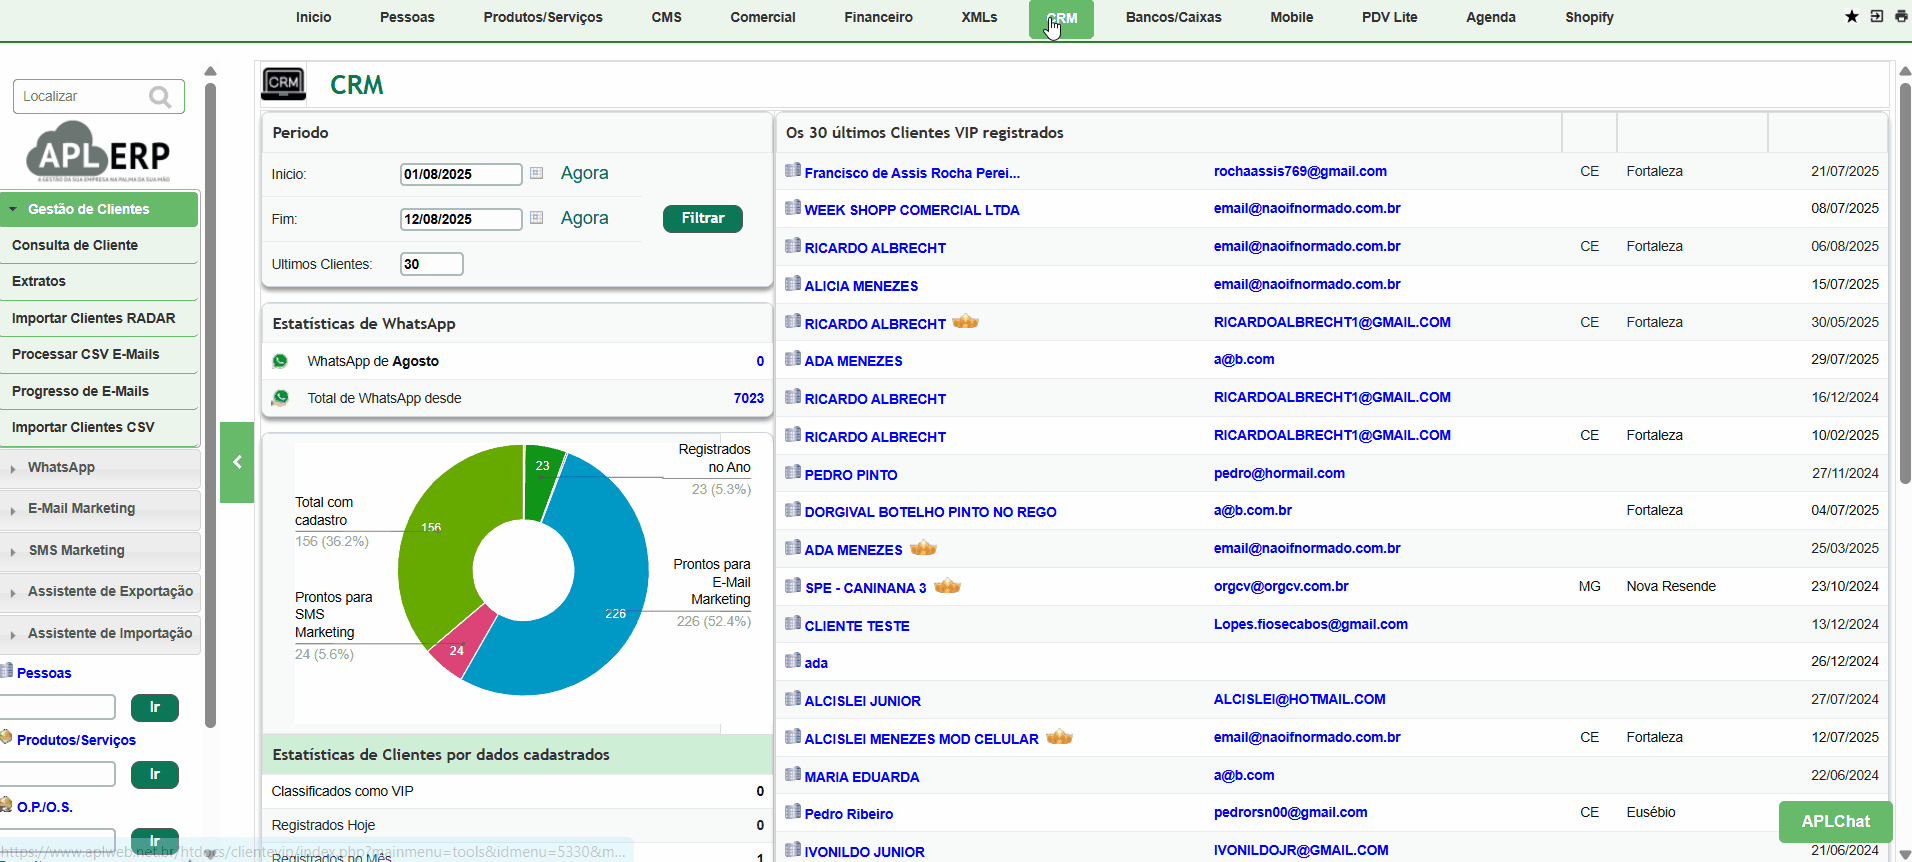This screenshot has width=1912, height=862.
Task: Click the APL ERP cloud logo
Action: tap(99, 151)
